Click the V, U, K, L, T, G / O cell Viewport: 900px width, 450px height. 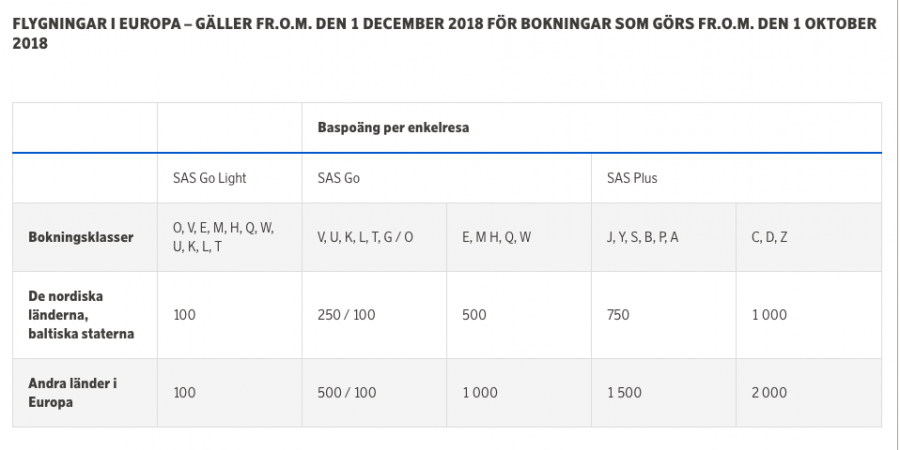(365, 237)
